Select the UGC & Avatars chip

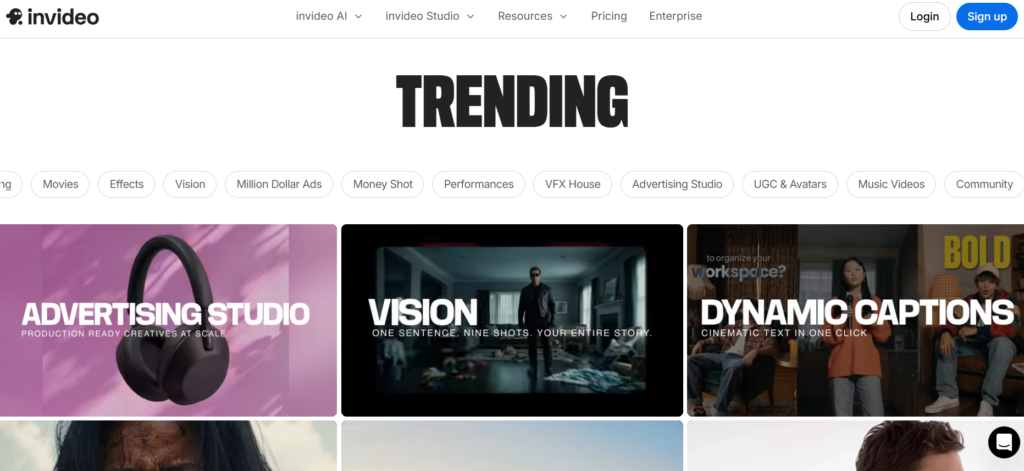click(x=790, y=184)
